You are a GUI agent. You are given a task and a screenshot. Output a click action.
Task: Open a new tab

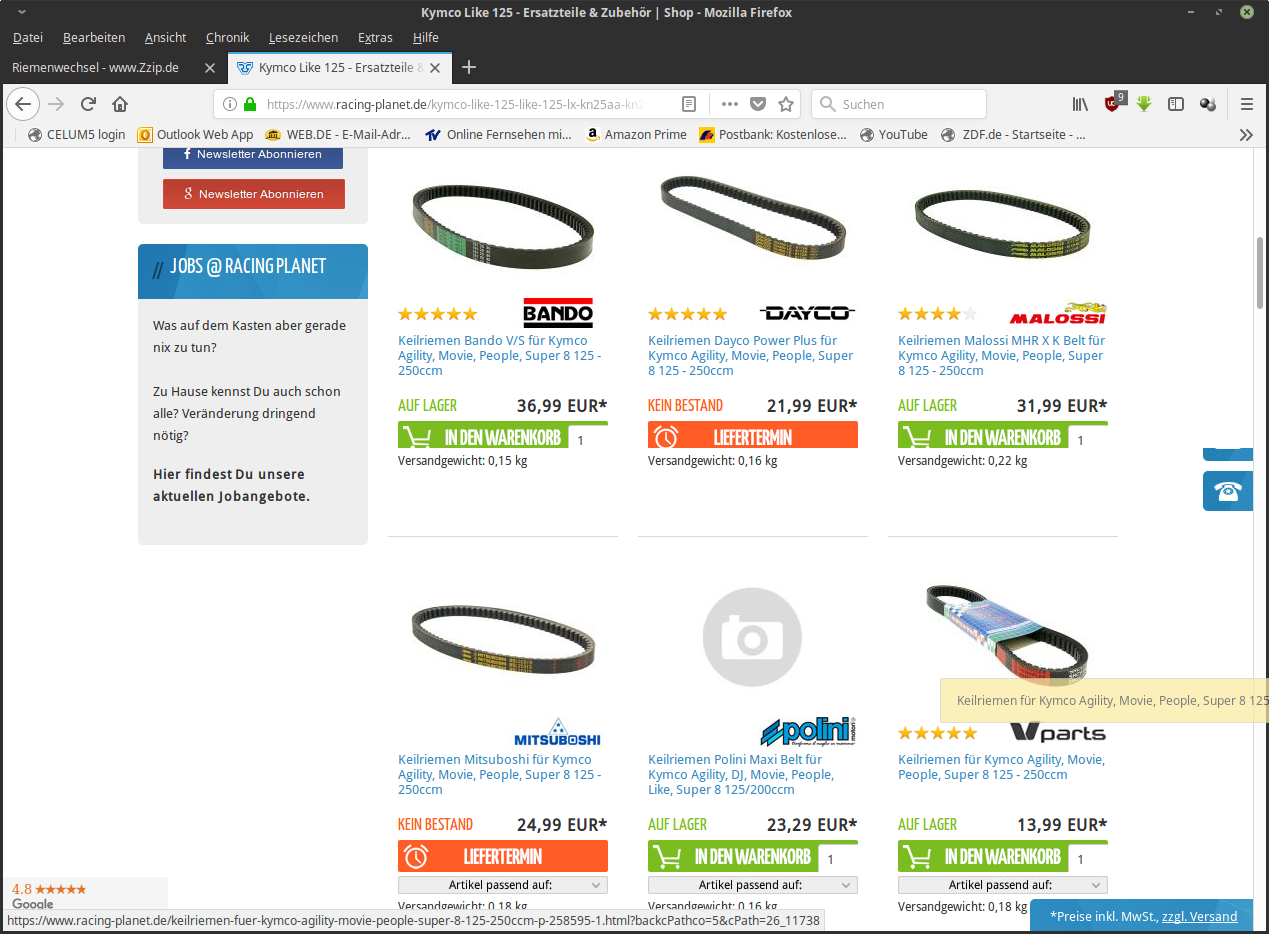tap(469, 68)
